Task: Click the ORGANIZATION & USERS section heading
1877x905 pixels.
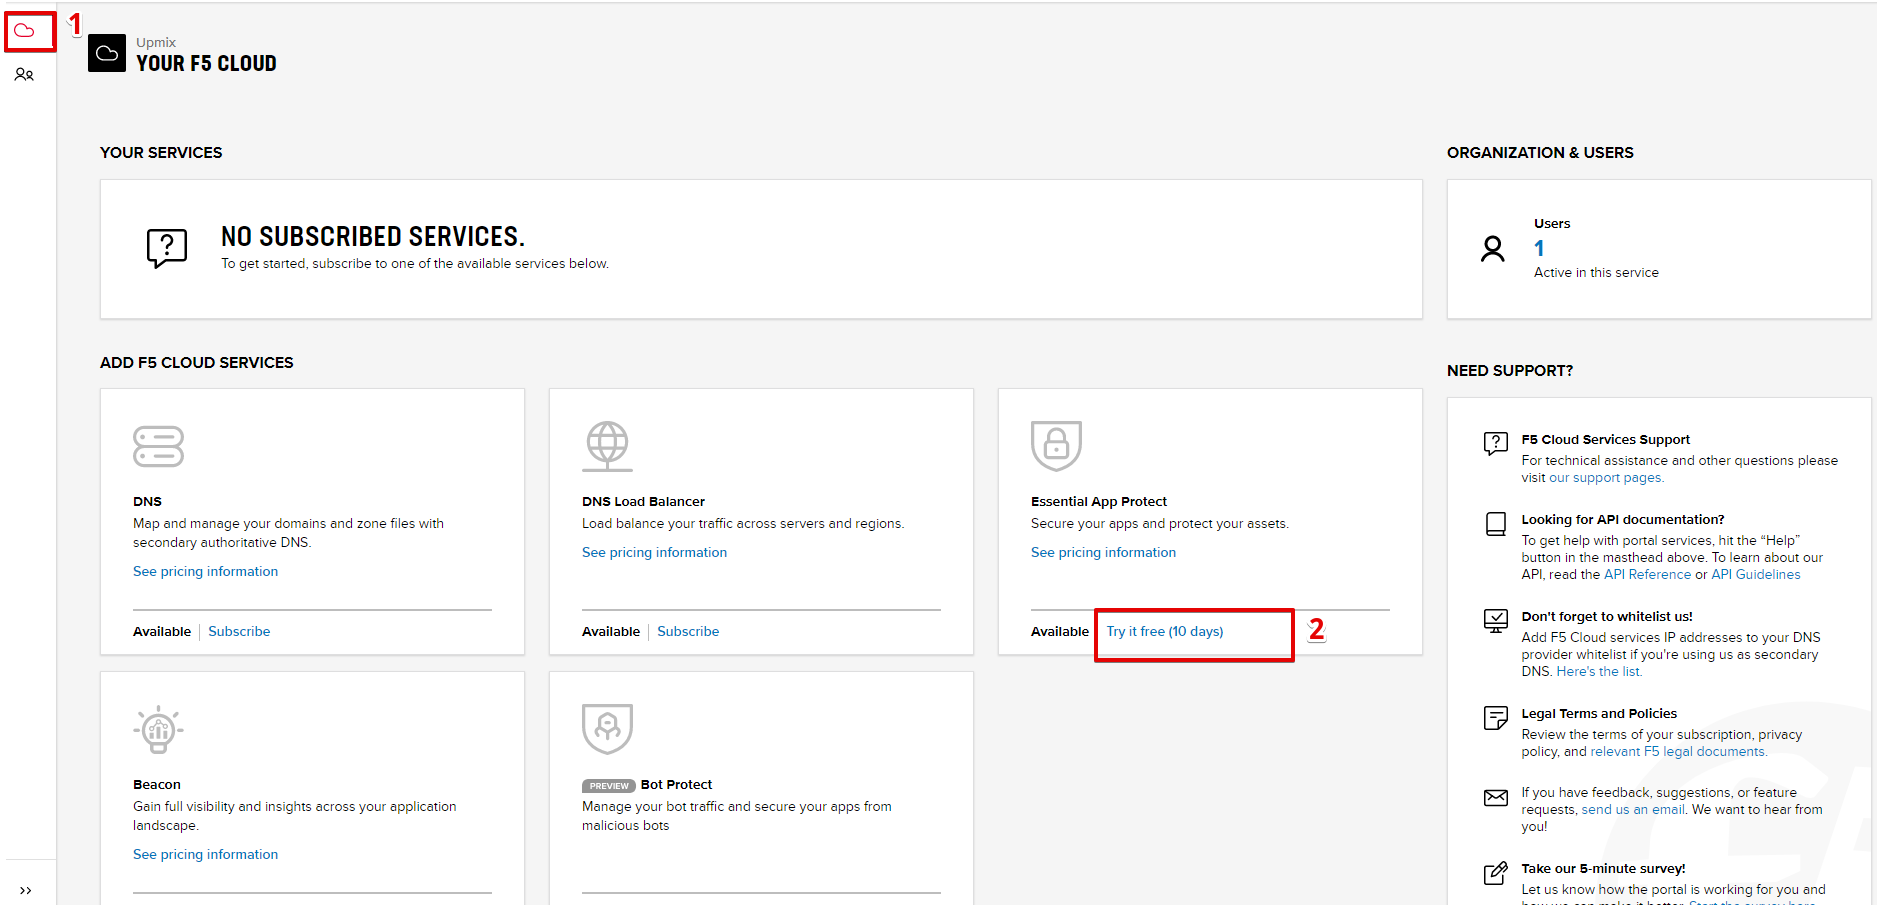Action: [1540, 152]
